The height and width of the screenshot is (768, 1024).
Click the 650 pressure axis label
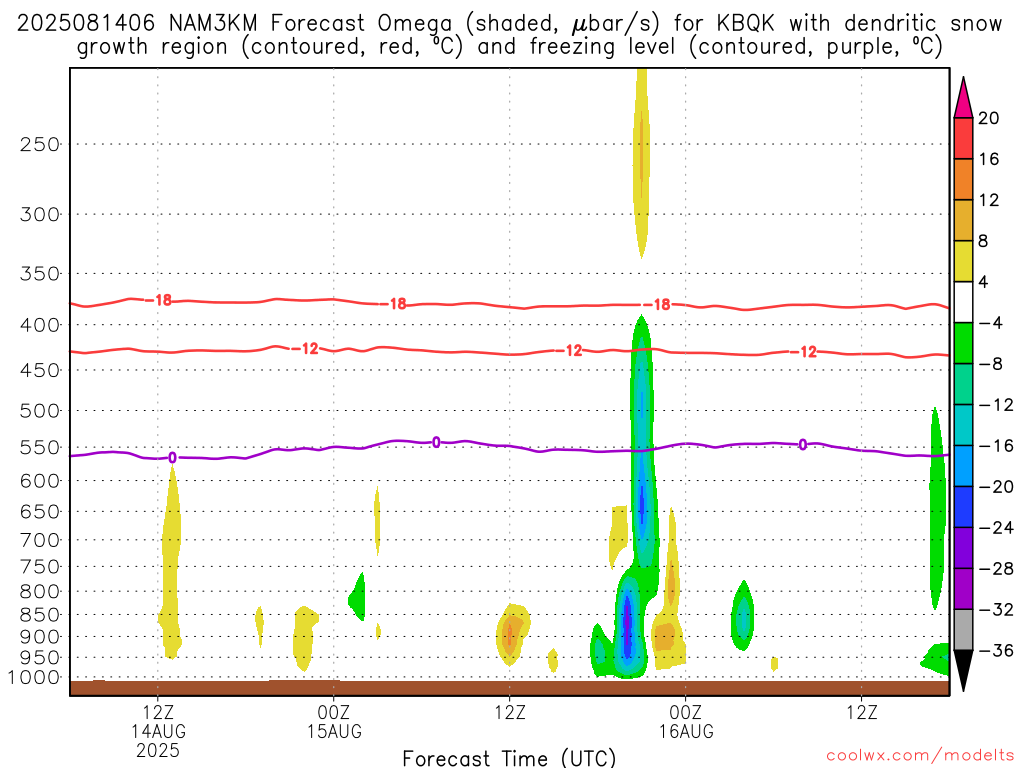[x=40, y=511]
